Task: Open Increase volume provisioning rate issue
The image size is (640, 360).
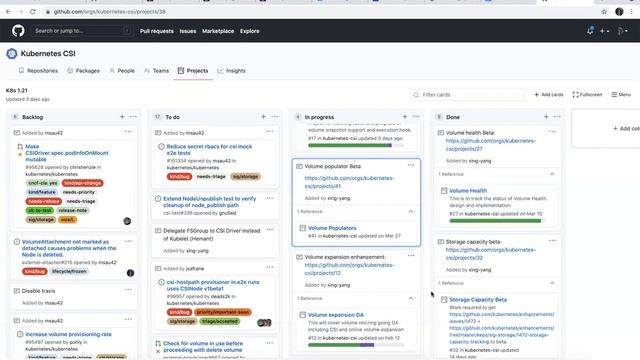Action: tap(68, 334)
